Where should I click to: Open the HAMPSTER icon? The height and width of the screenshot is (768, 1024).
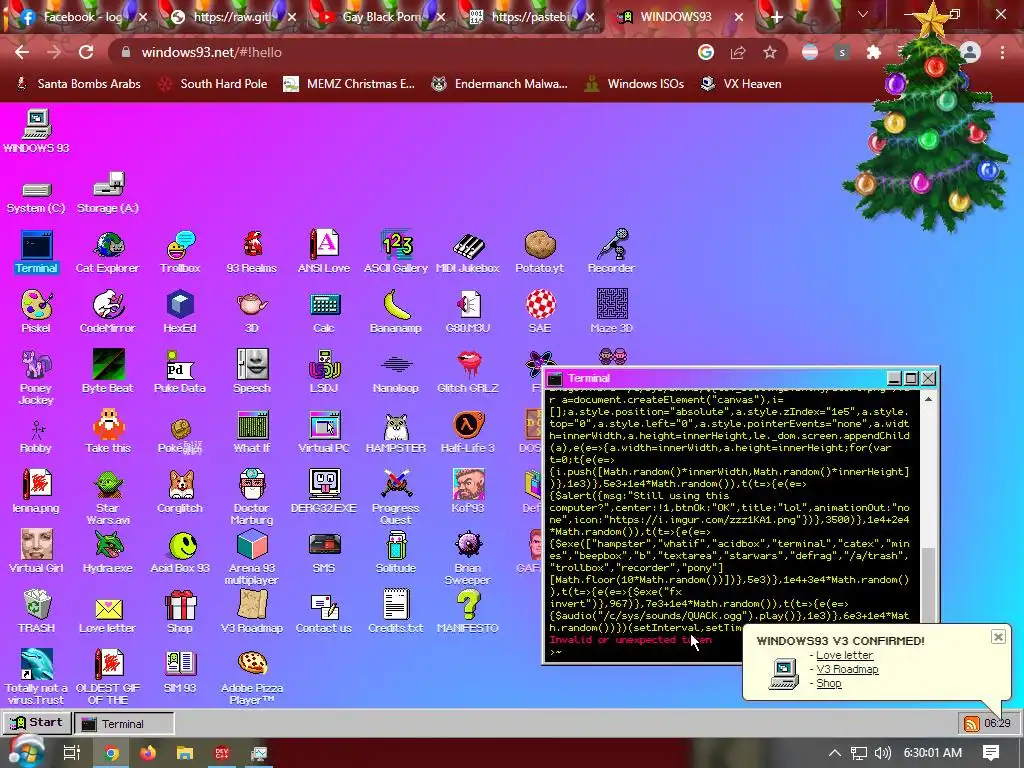pyautogui.click(x=396, y=432)
